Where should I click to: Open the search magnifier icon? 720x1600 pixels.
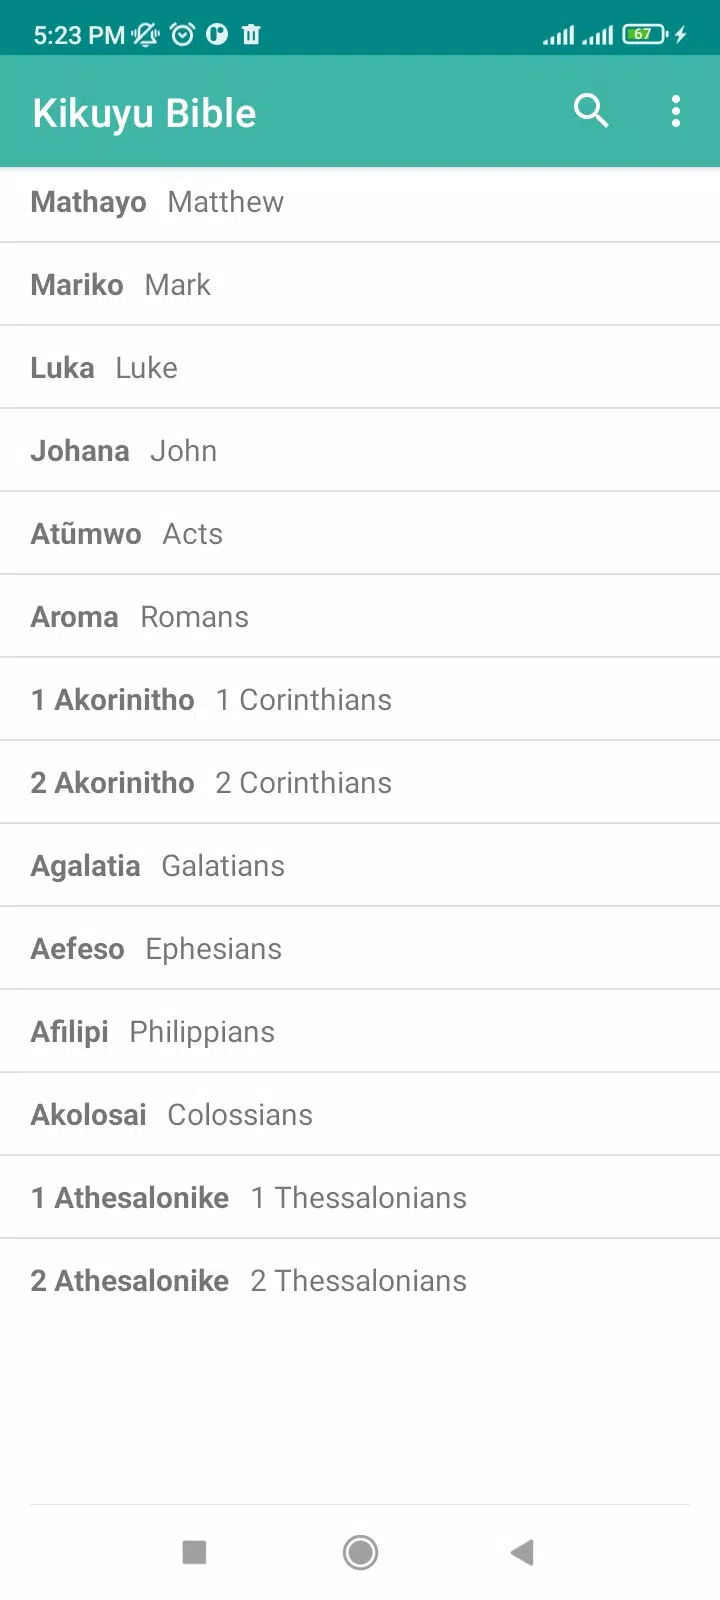click(591, 111)
